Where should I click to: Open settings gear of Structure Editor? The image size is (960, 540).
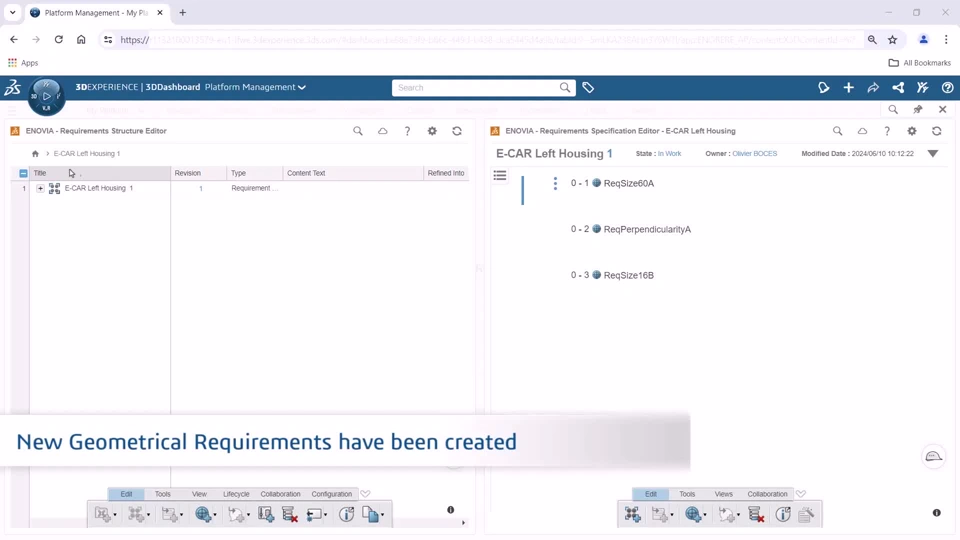pyautogui.click(x=432, y=131)
